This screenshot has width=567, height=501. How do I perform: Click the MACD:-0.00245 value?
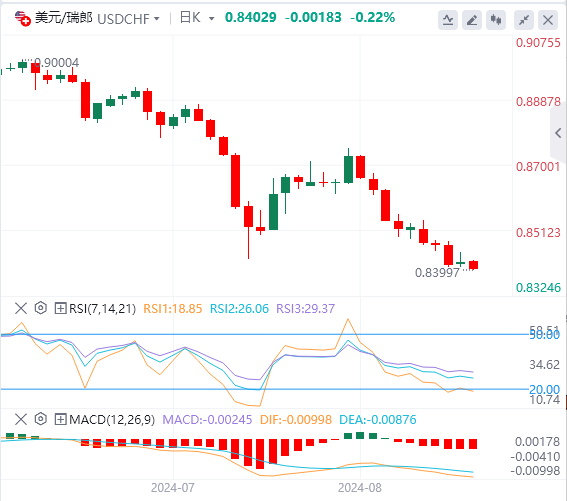[x=207, y=420]
